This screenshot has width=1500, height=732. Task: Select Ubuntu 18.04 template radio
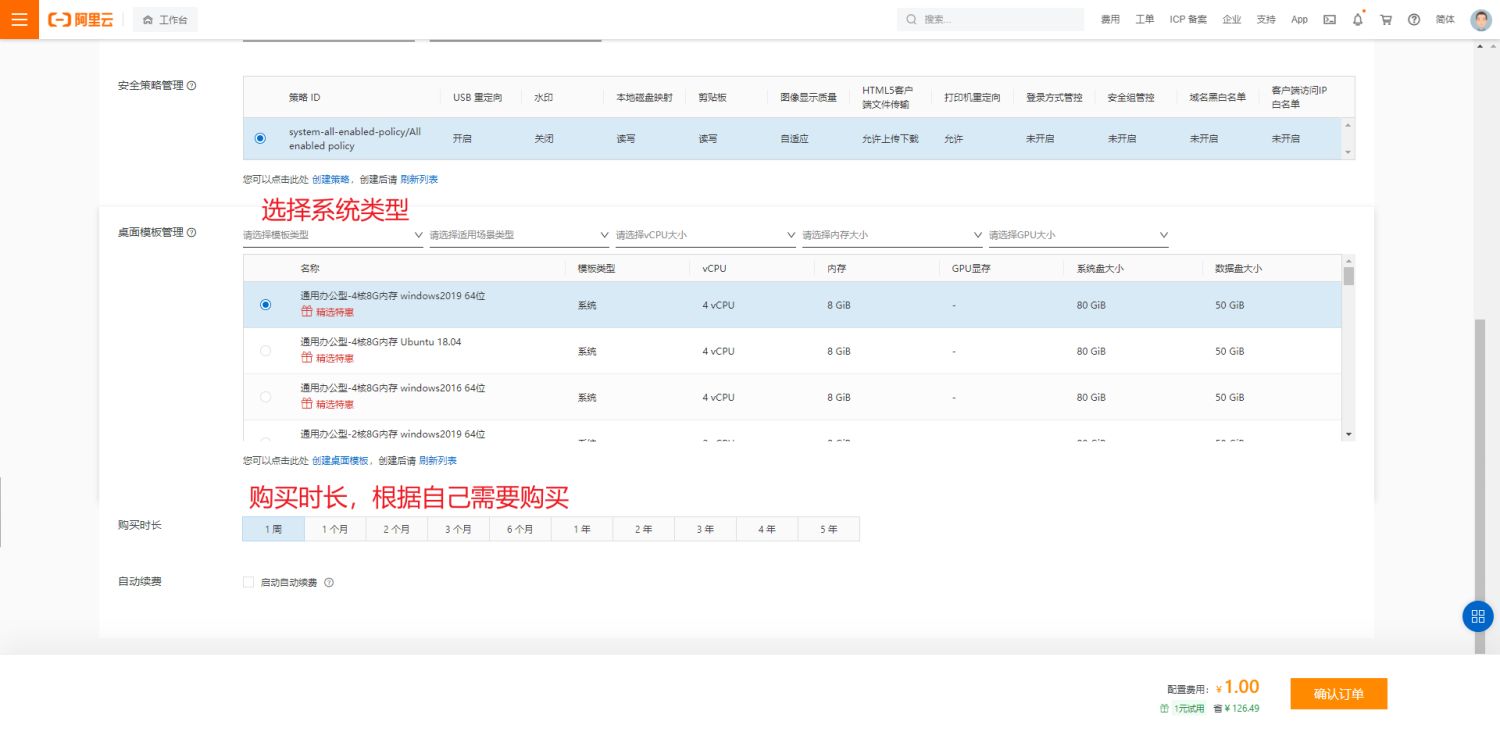point(265,351)
